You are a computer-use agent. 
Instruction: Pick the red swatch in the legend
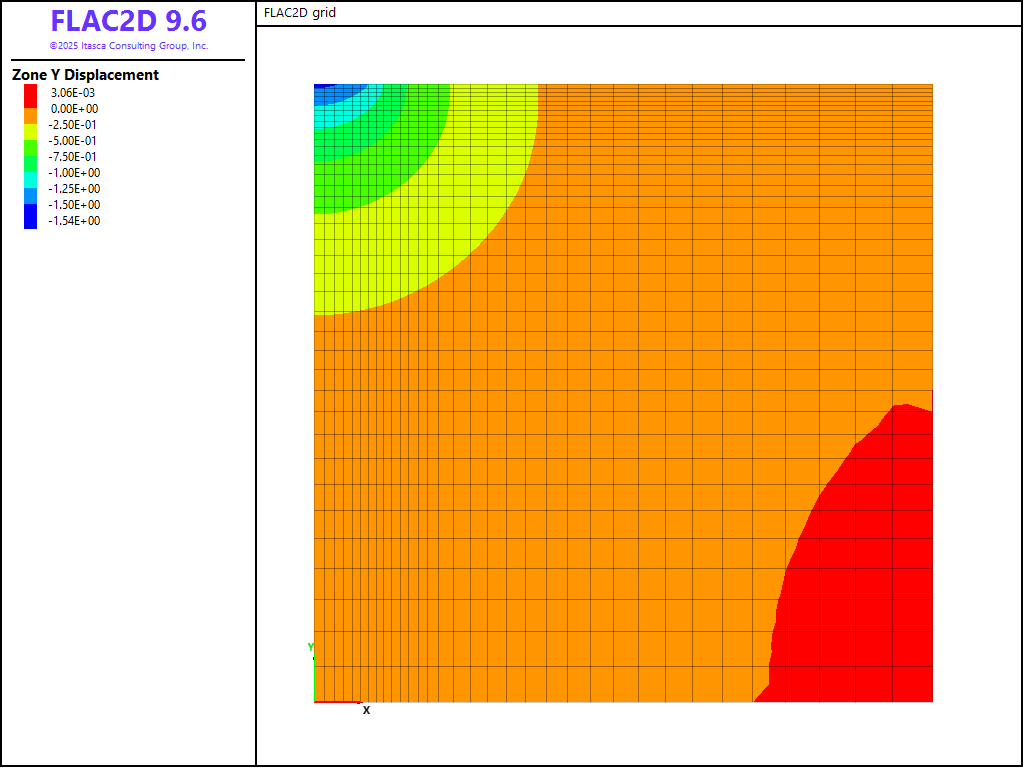coord(31,93)
